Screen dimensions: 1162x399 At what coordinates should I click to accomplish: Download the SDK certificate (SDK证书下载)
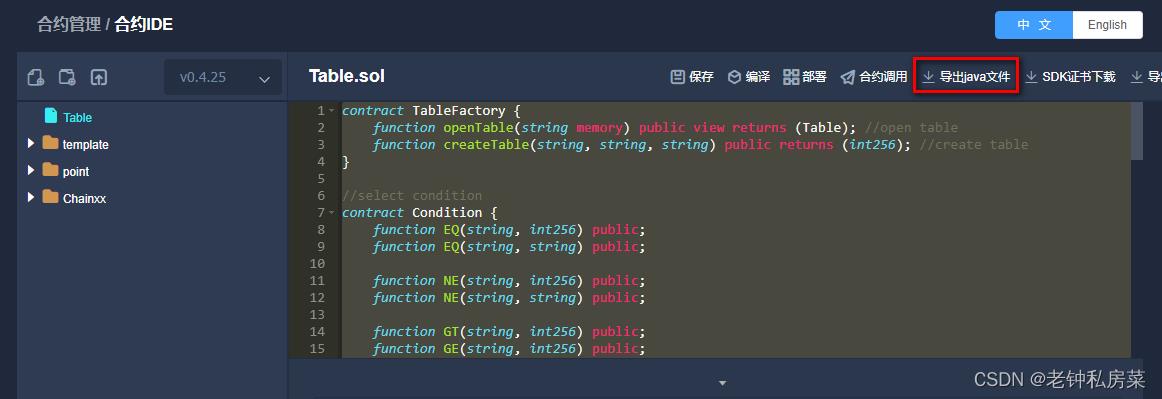tap(1070, 76)
